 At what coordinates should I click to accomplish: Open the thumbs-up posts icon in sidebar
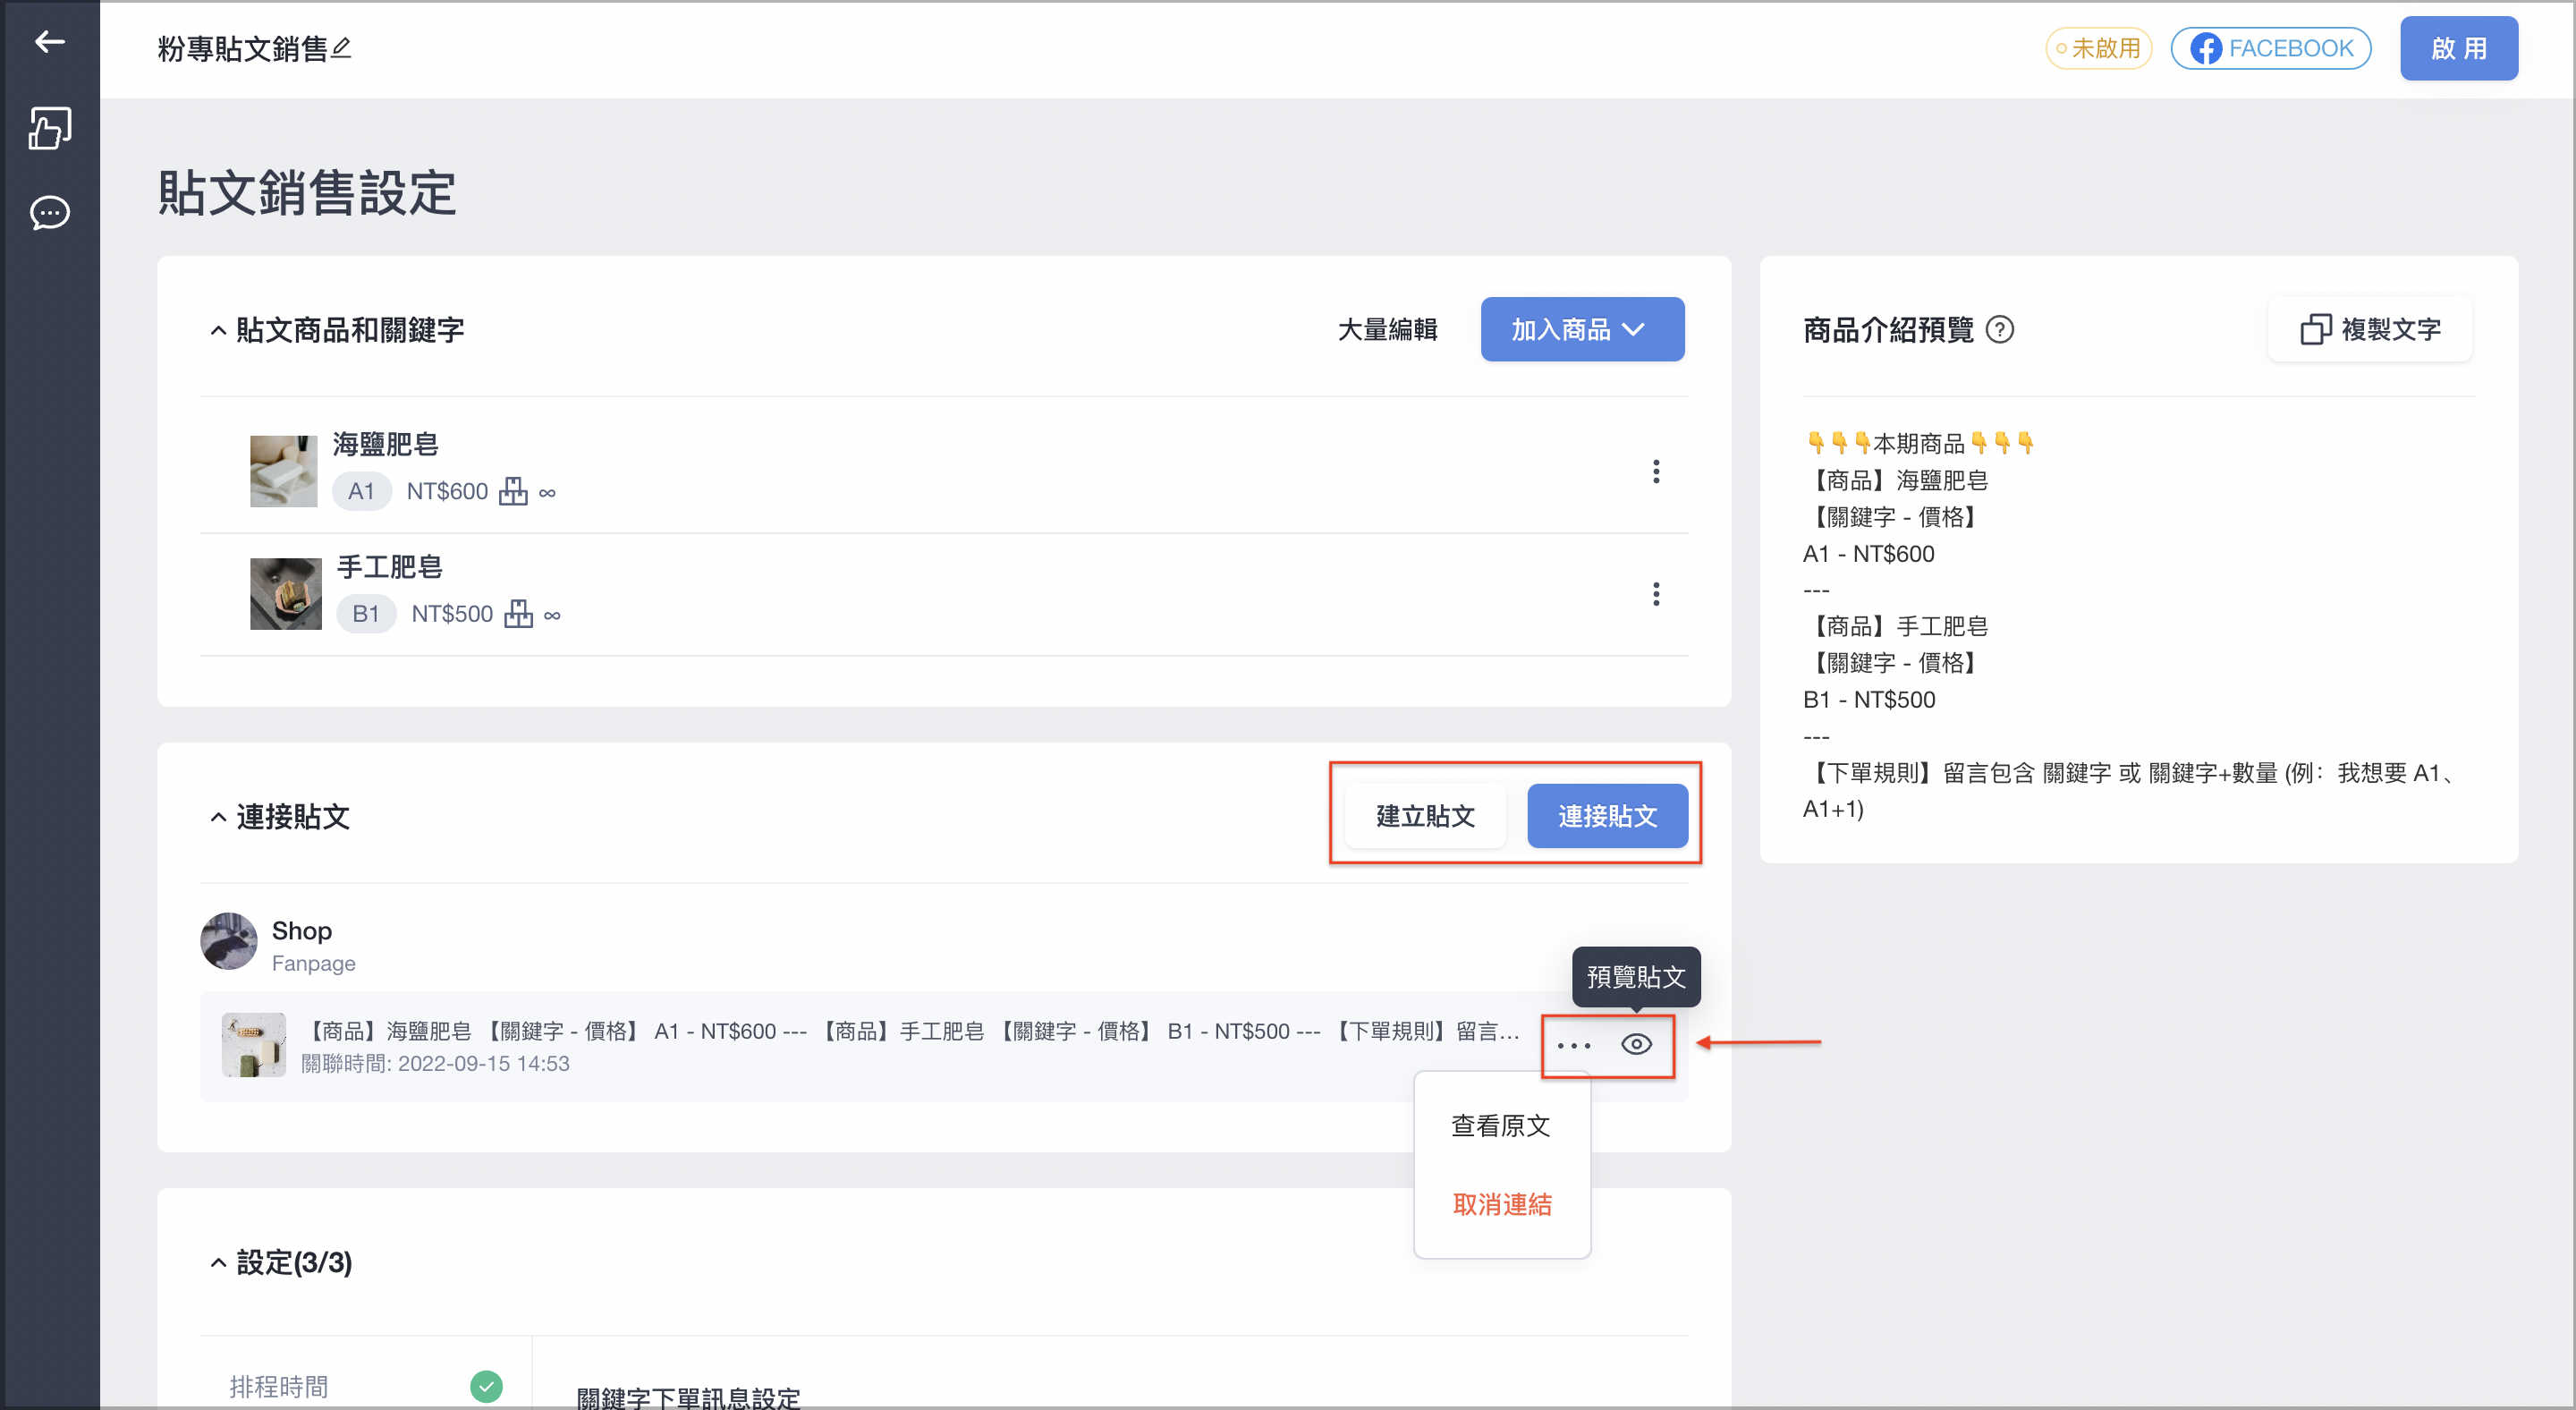pyautogui.click(x=49, y=128)
